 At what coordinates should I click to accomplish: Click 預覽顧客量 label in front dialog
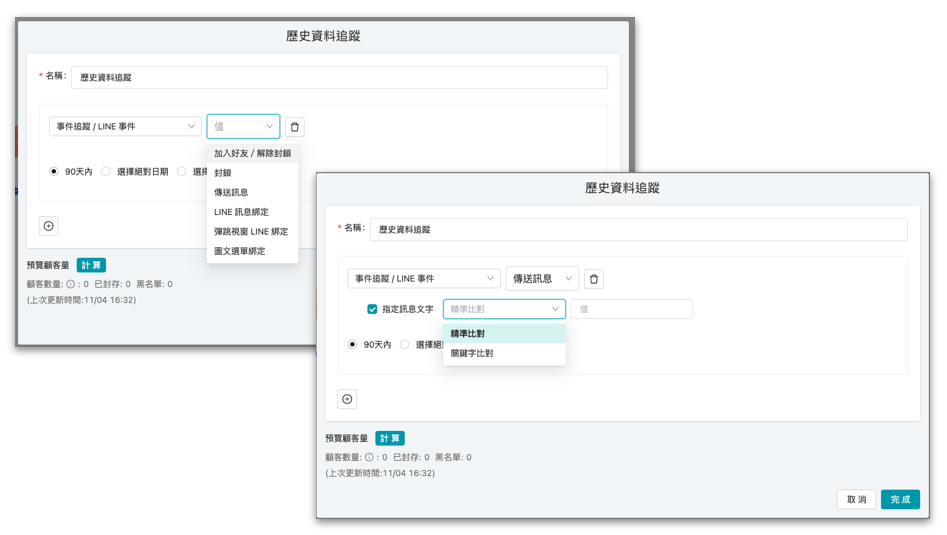point(347,438)
